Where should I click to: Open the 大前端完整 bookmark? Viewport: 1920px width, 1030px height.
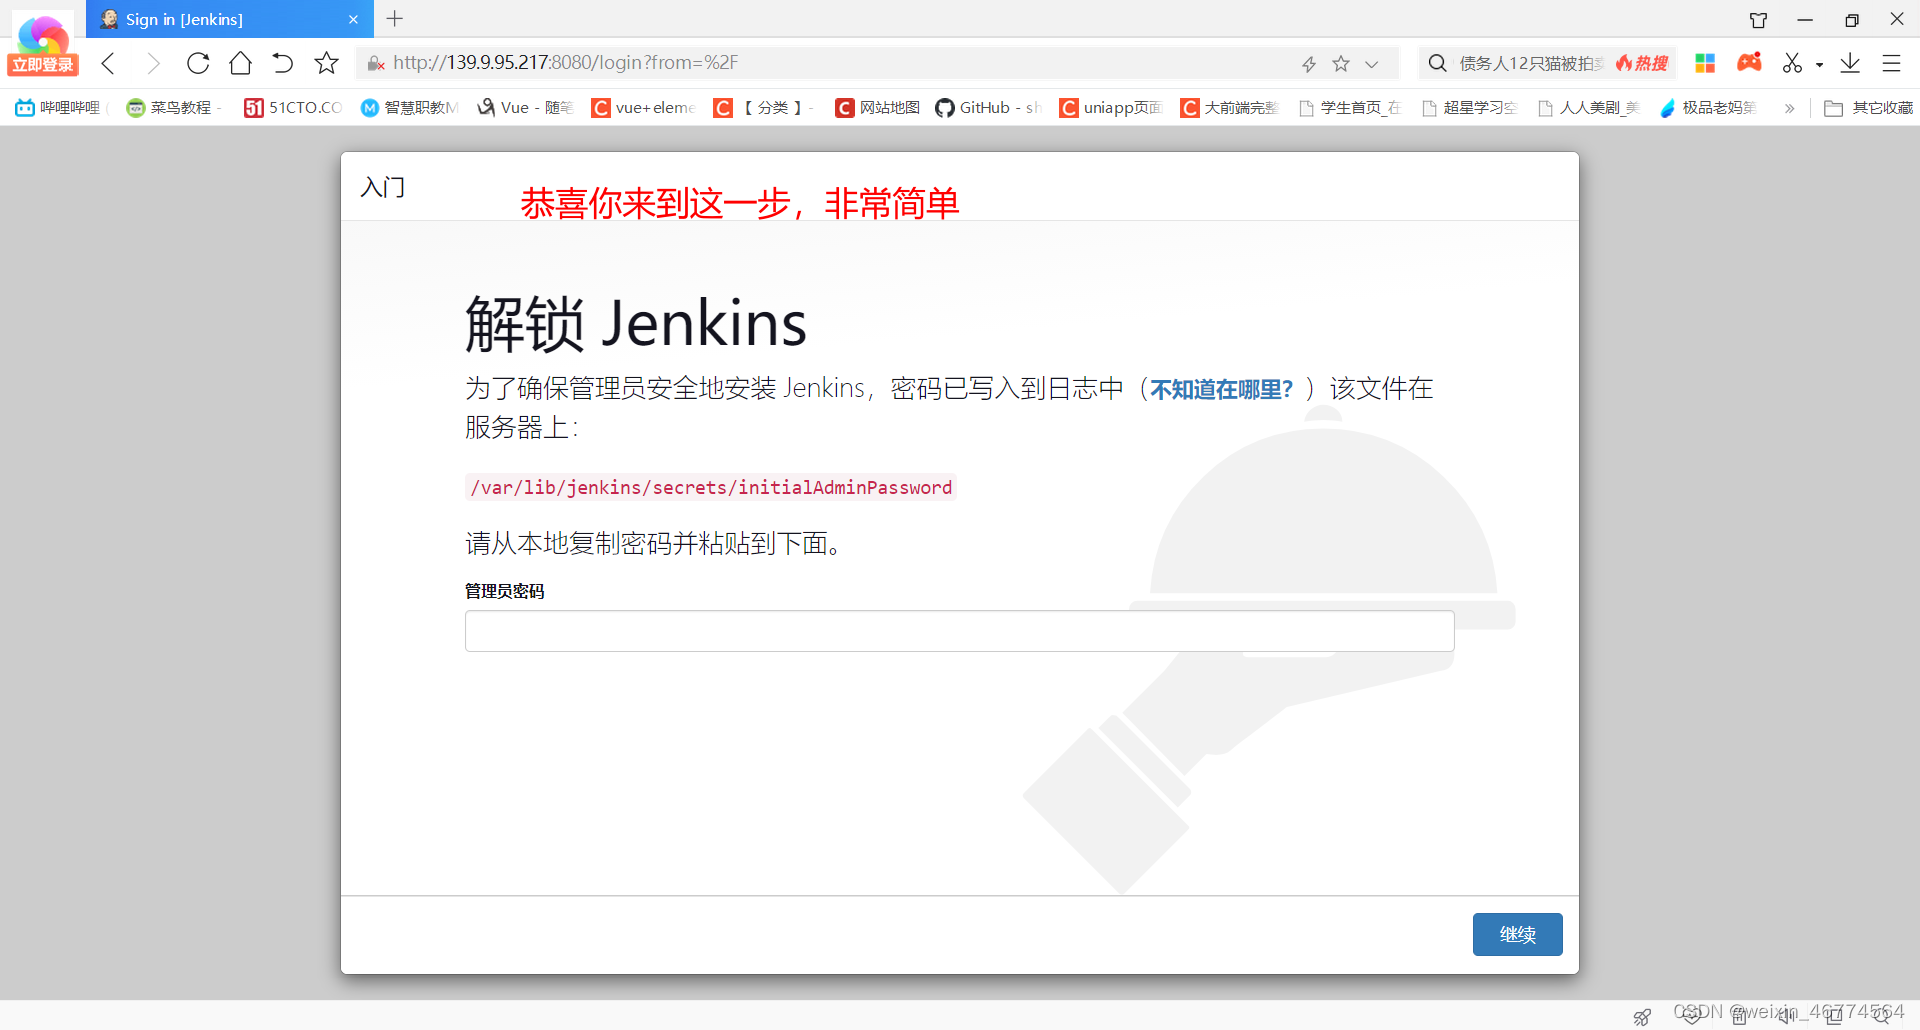click(1229, 107)
